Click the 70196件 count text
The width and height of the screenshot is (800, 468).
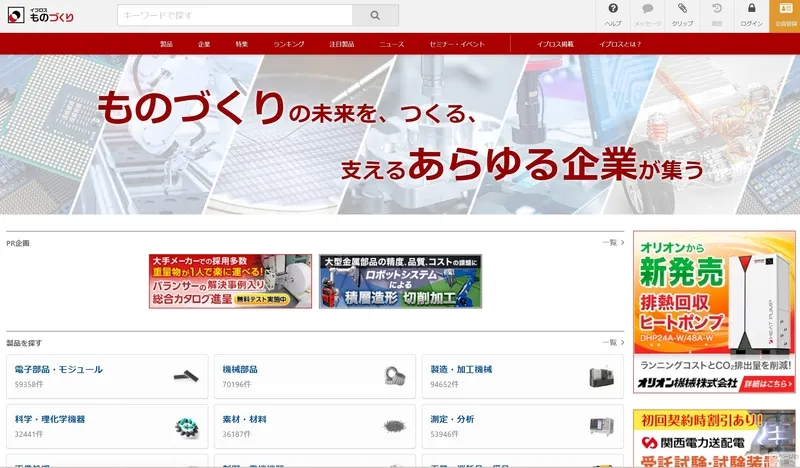(236, 384)
